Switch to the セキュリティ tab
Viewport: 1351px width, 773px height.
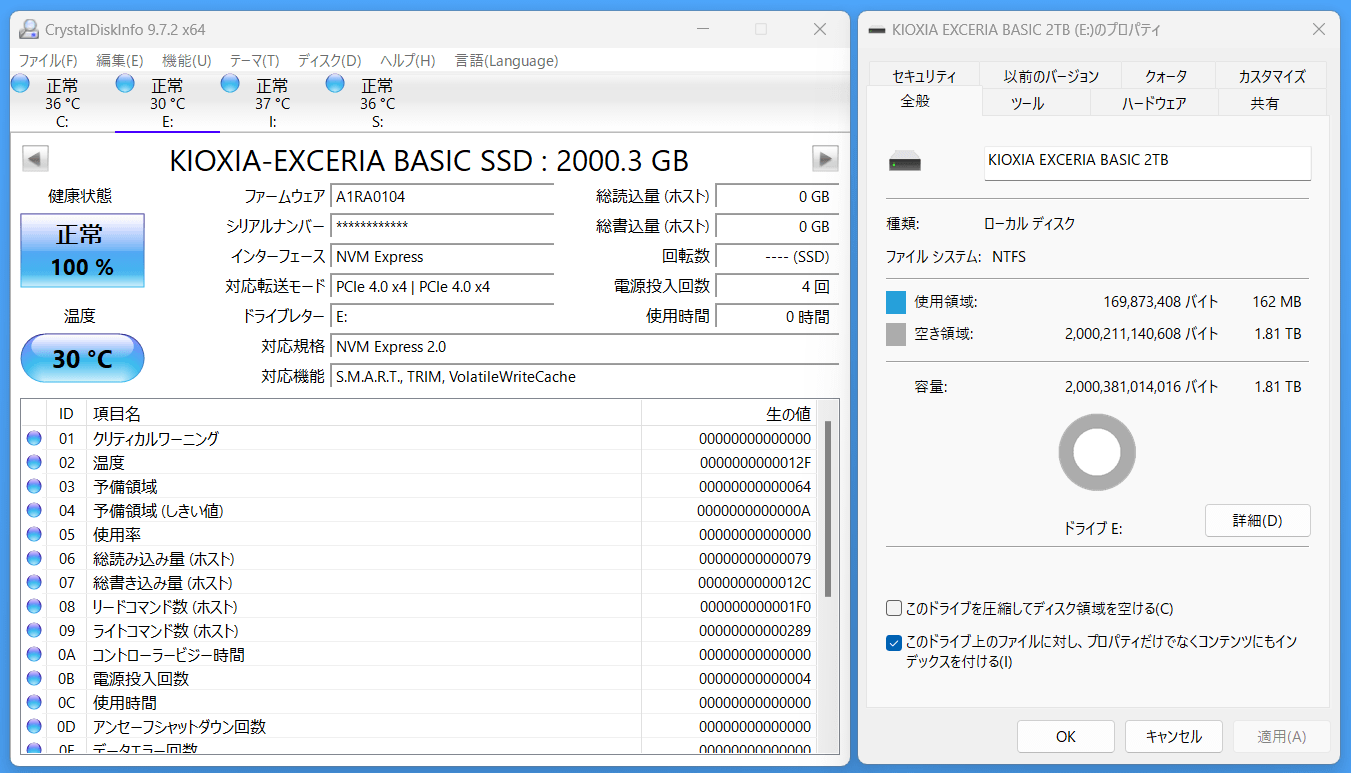click(x=923, y=76)
